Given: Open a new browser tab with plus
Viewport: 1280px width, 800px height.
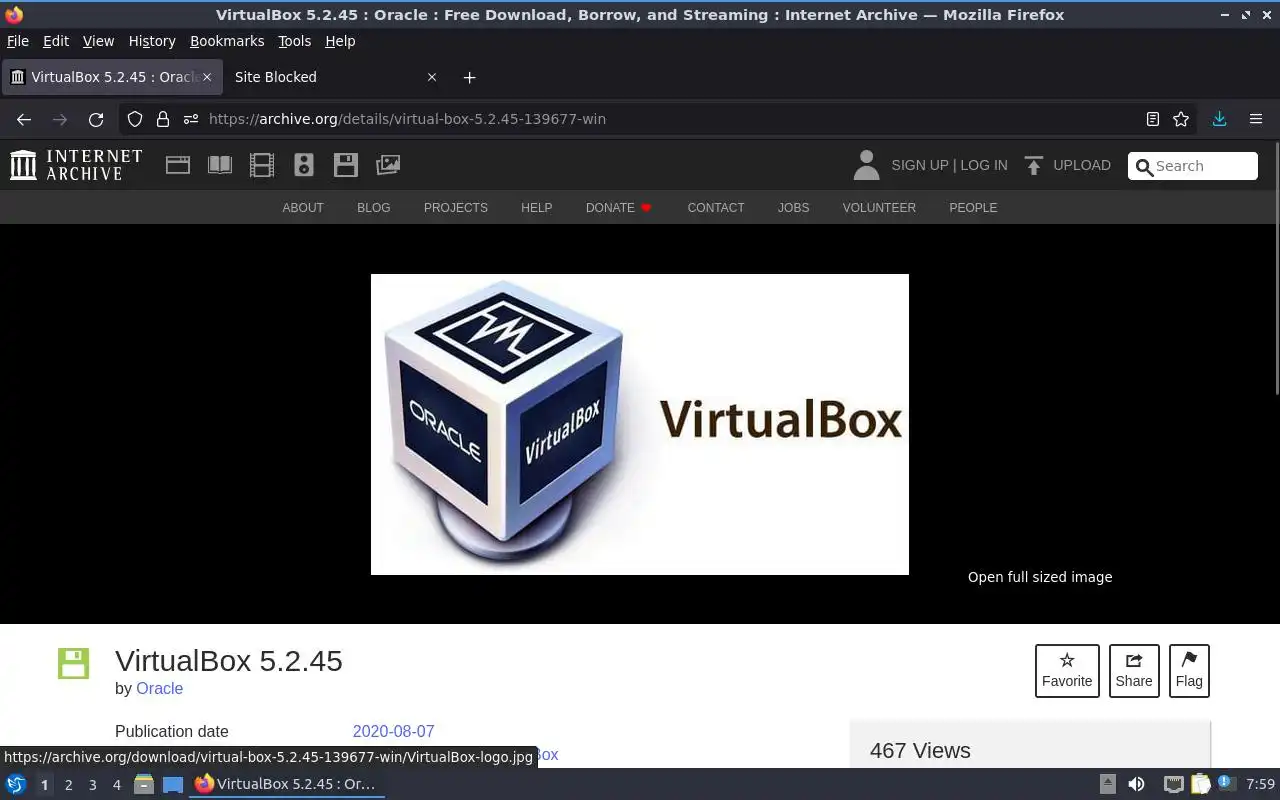Looking at the screenshot, I should coord(469,77).
